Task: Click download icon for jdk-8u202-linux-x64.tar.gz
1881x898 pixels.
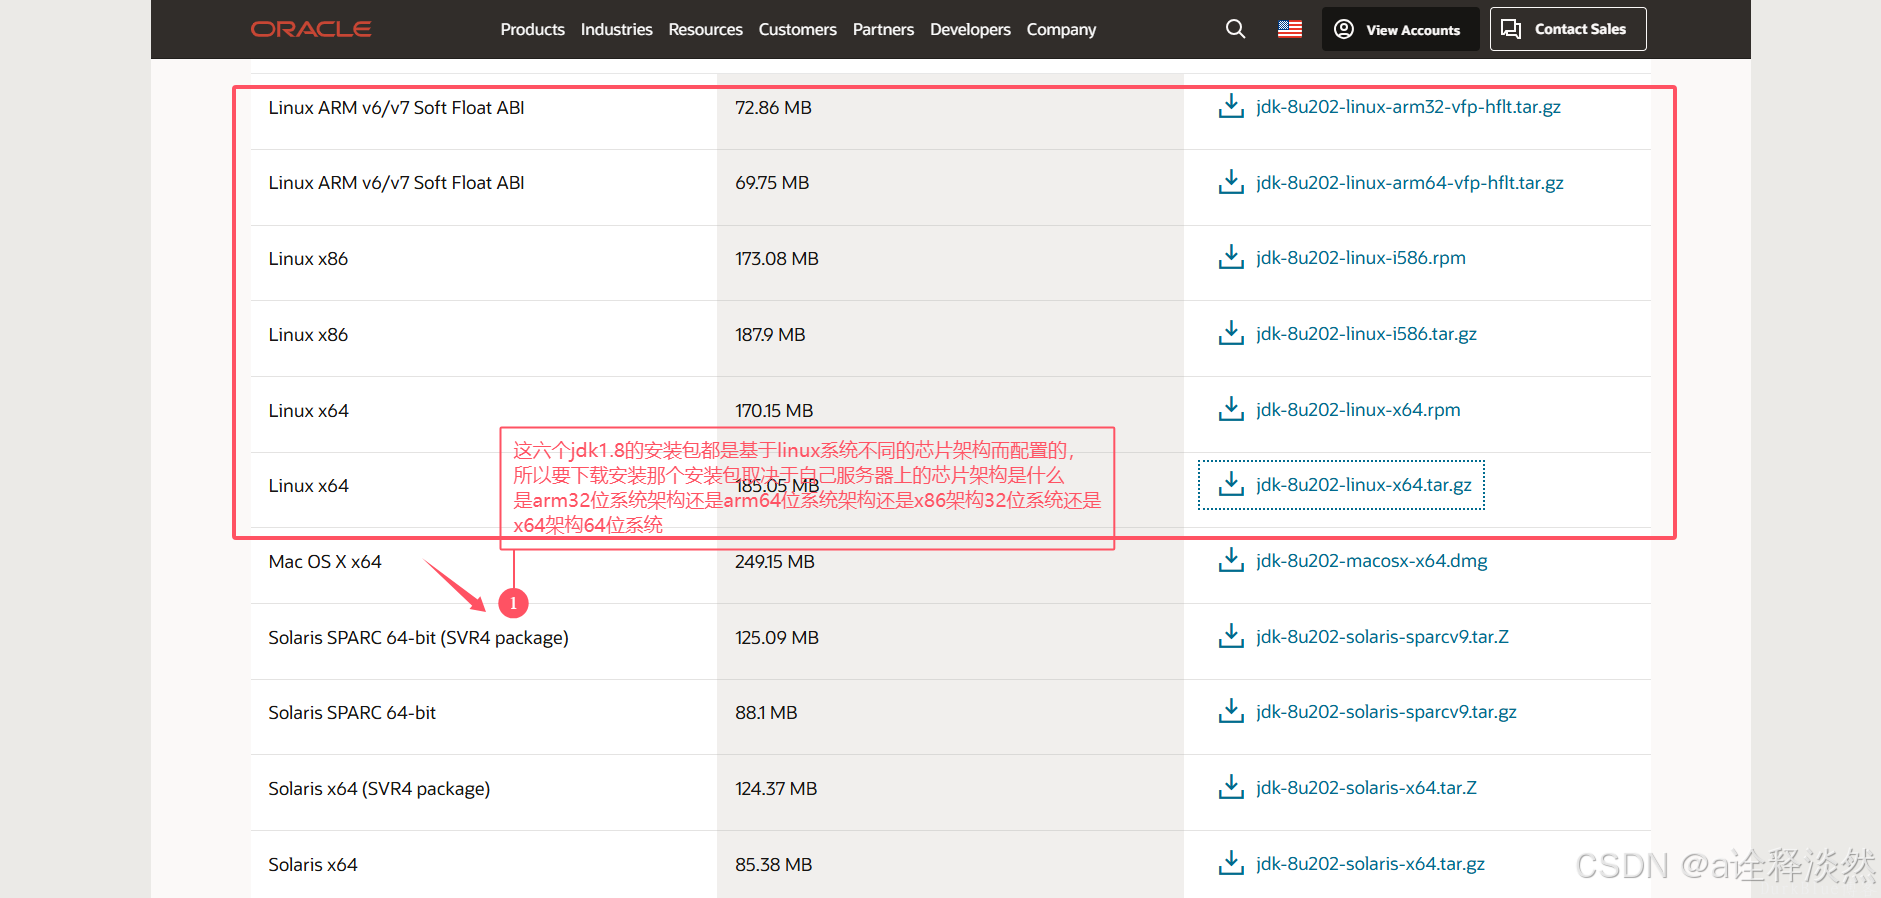Action: pos(1231,485)
